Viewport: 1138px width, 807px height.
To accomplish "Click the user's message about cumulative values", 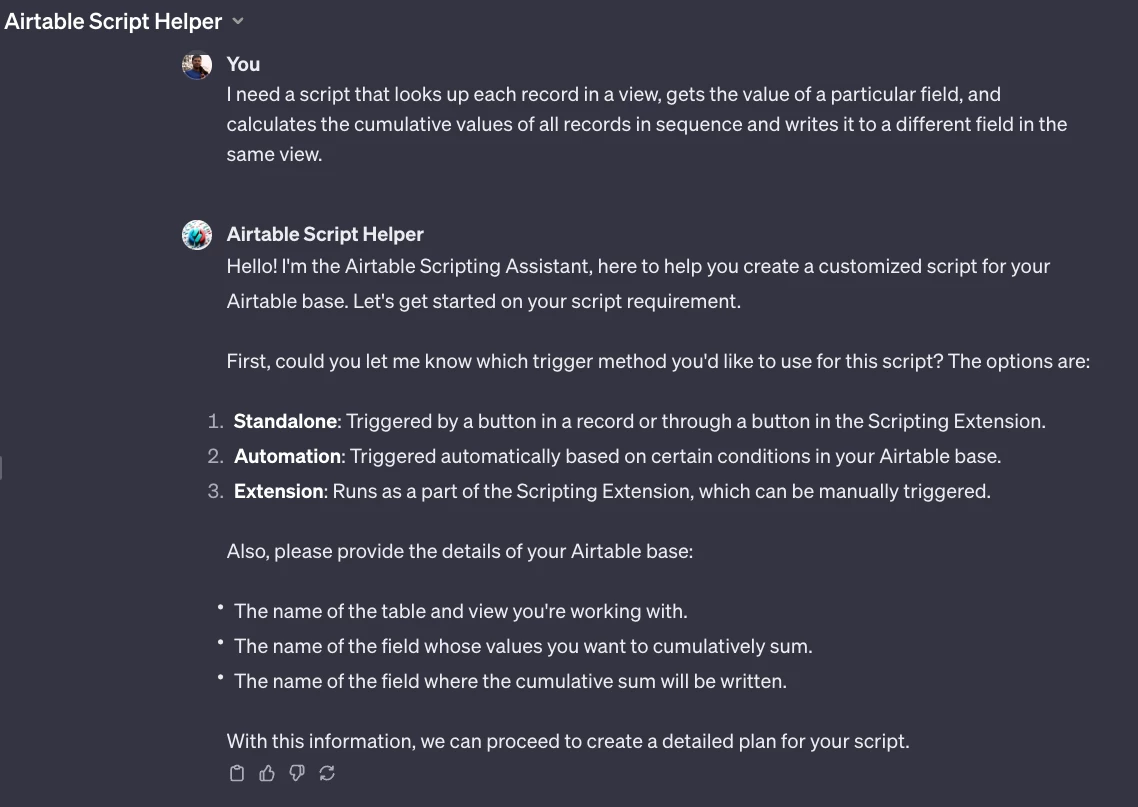I will pos(647,124).
